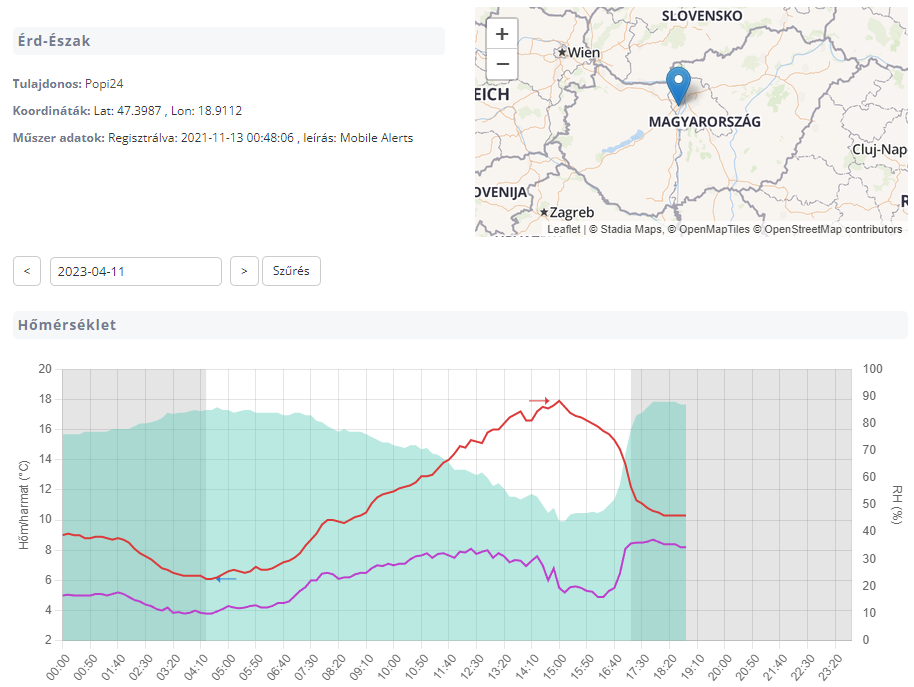Click the MAGYARORSZÁG label on the map

point(704,121)
